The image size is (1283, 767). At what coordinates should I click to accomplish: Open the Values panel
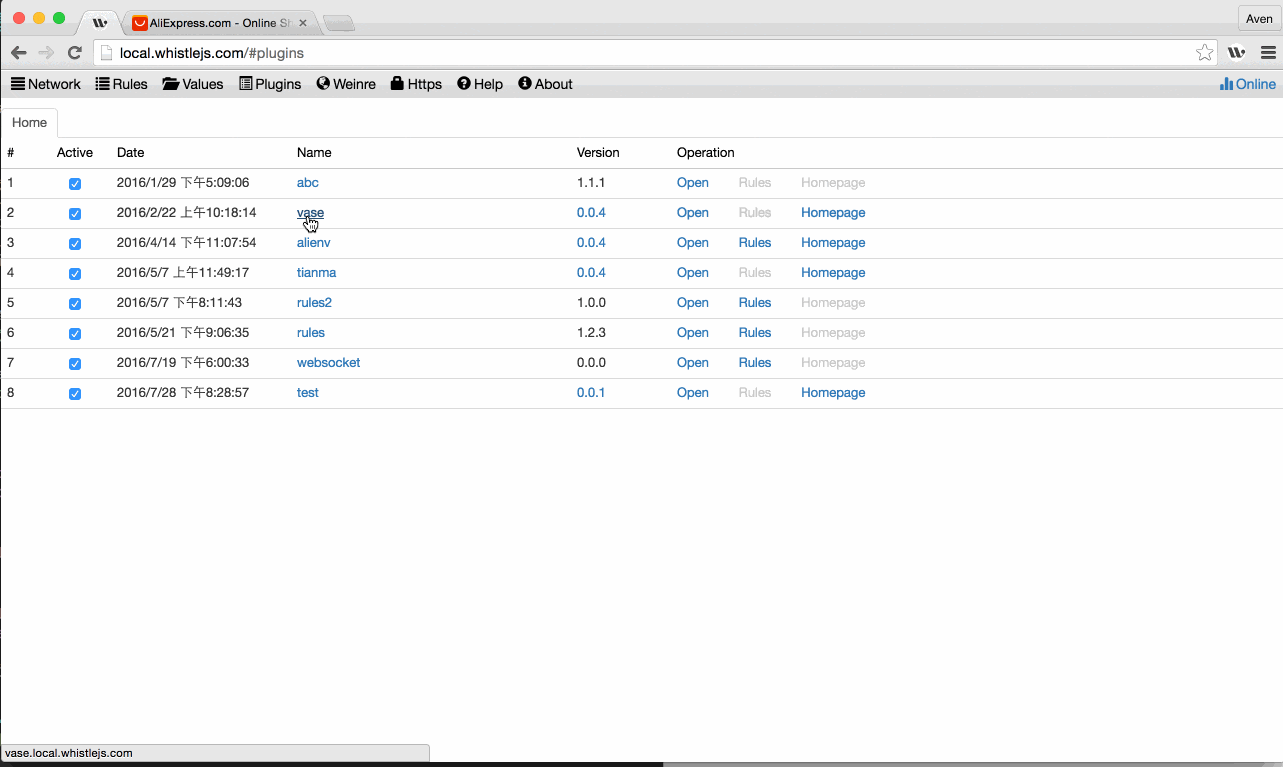pos(192,84)
